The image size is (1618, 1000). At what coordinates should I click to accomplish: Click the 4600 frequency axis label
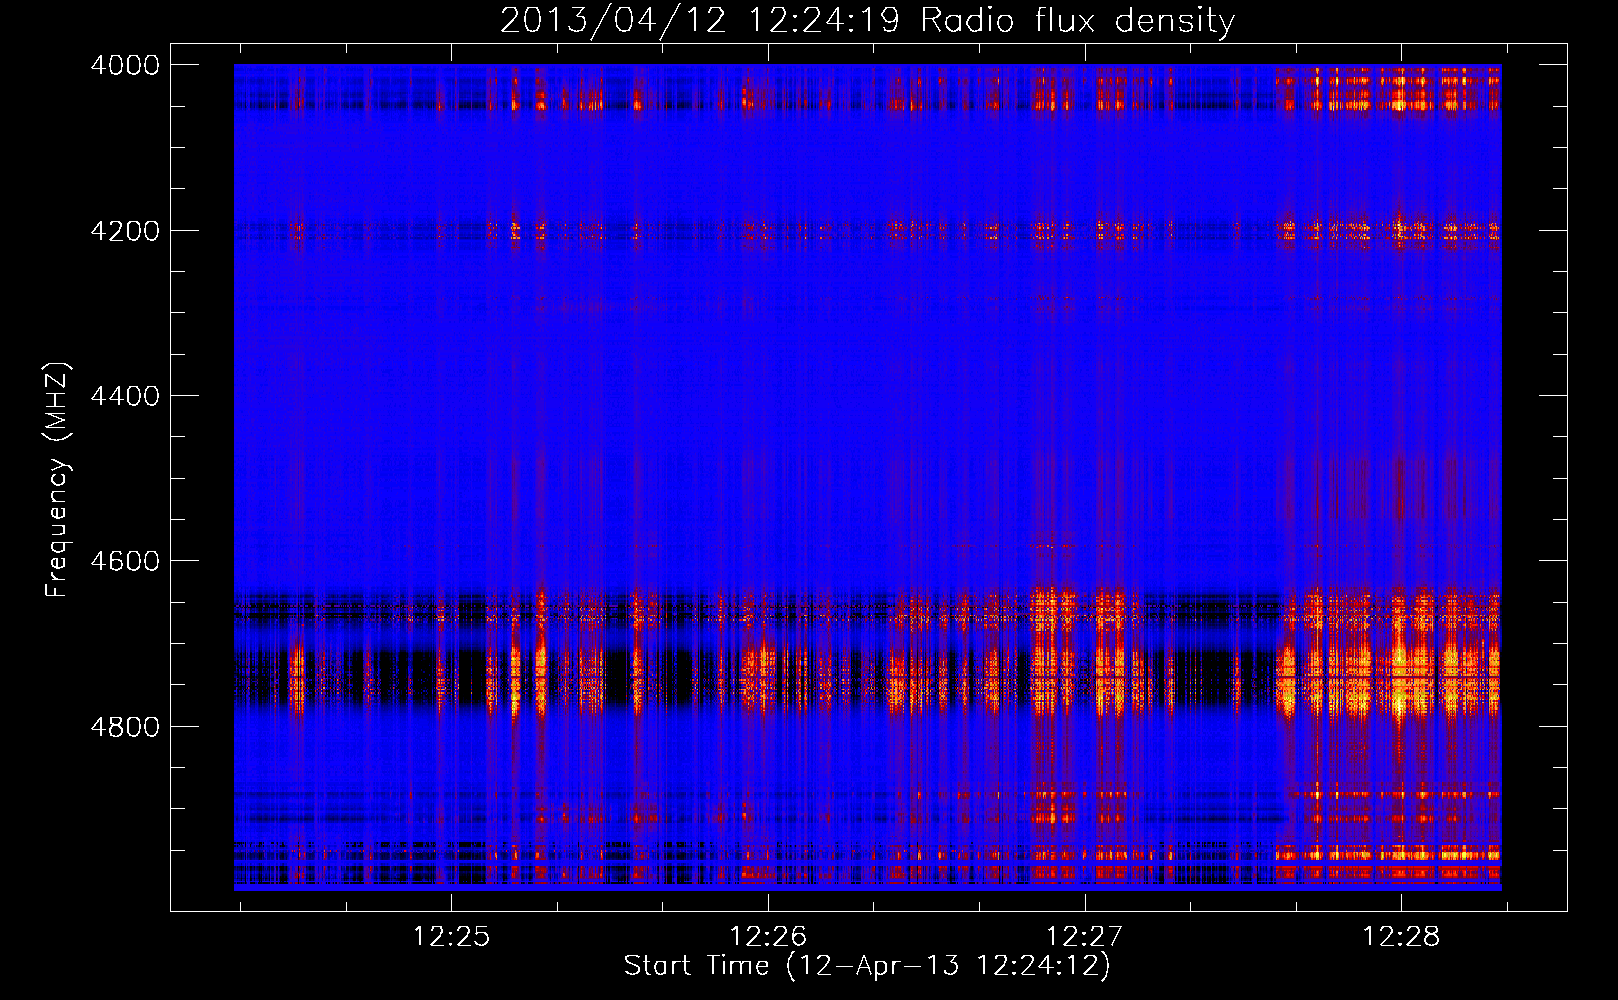(x=125, y=561)
